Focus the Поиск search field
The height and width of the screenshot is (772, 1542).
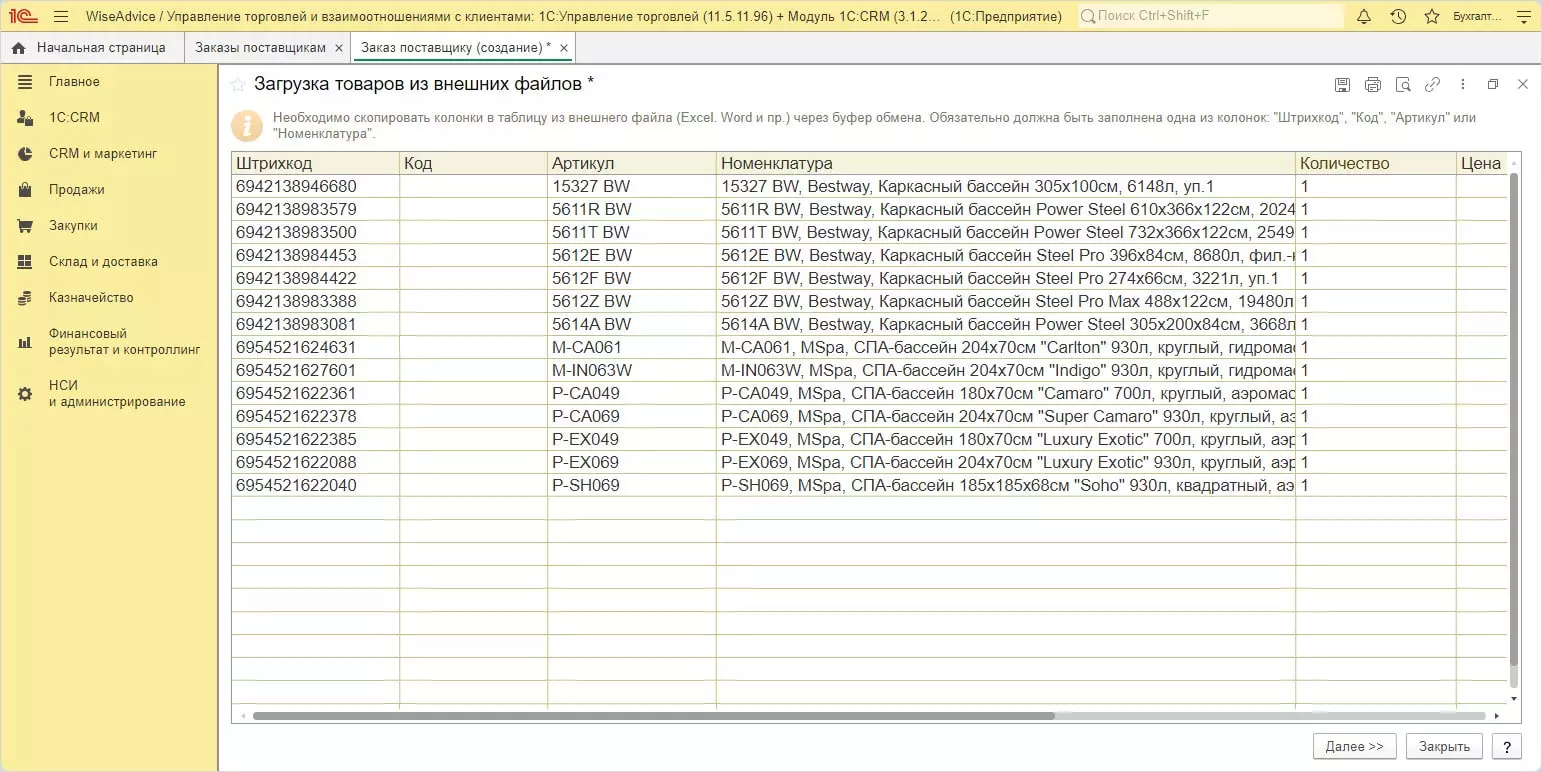click(1210, 16)
